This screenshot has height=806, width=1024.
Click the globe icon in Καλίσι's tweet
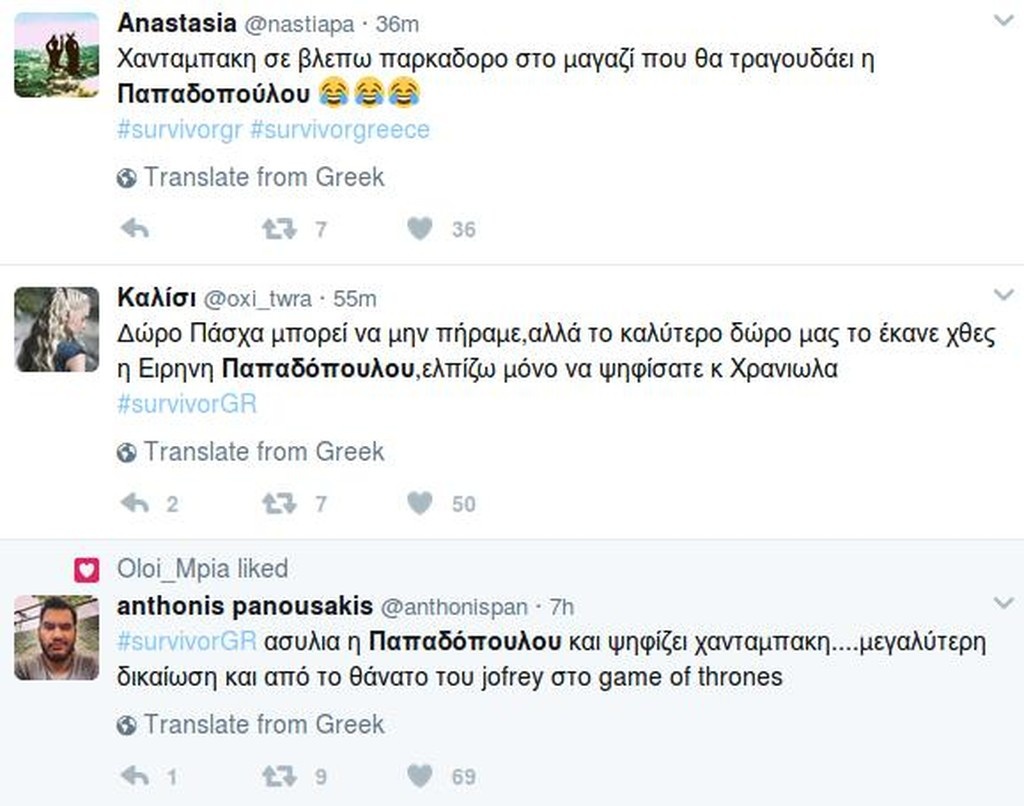click(x=126, y=453)
